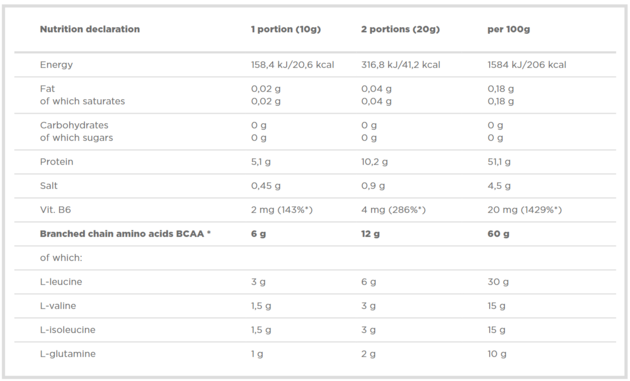This screenshot has width=630, height=381.
Task: Click the Salt row label
Action: tap(49, 186)
